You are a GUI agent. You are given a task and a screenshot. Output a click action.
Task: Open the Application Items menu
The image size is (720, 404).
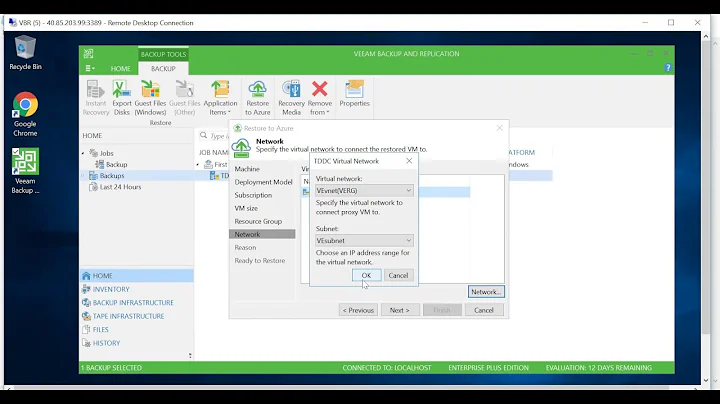coord(220,98)
